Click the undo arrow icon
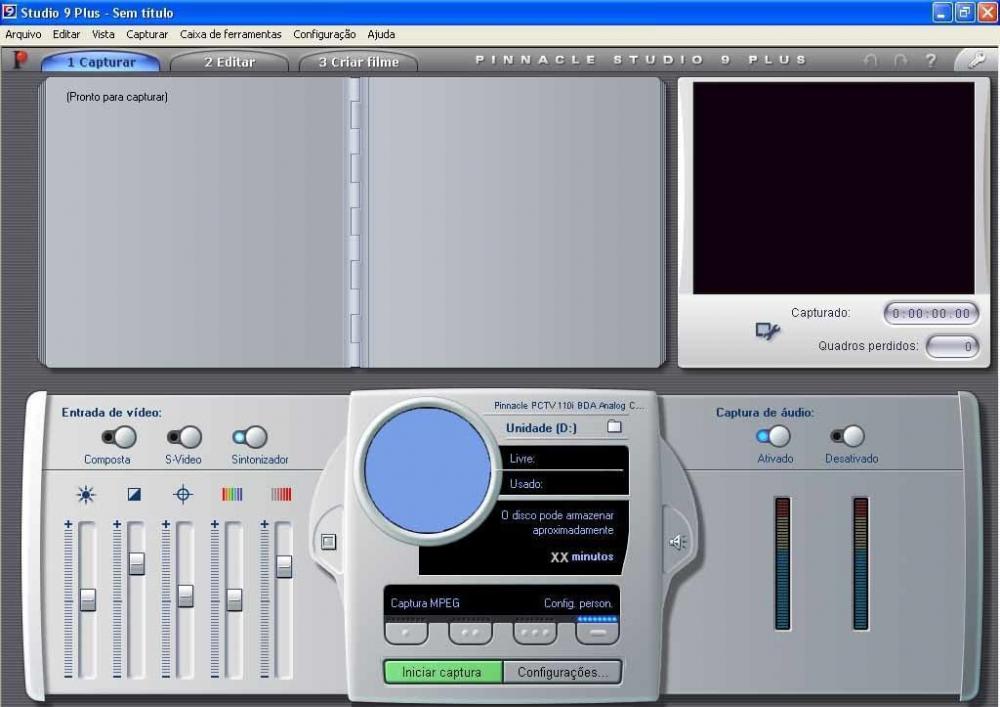The height and width of the screenshot is (707, 1000). tap(870, 61)
